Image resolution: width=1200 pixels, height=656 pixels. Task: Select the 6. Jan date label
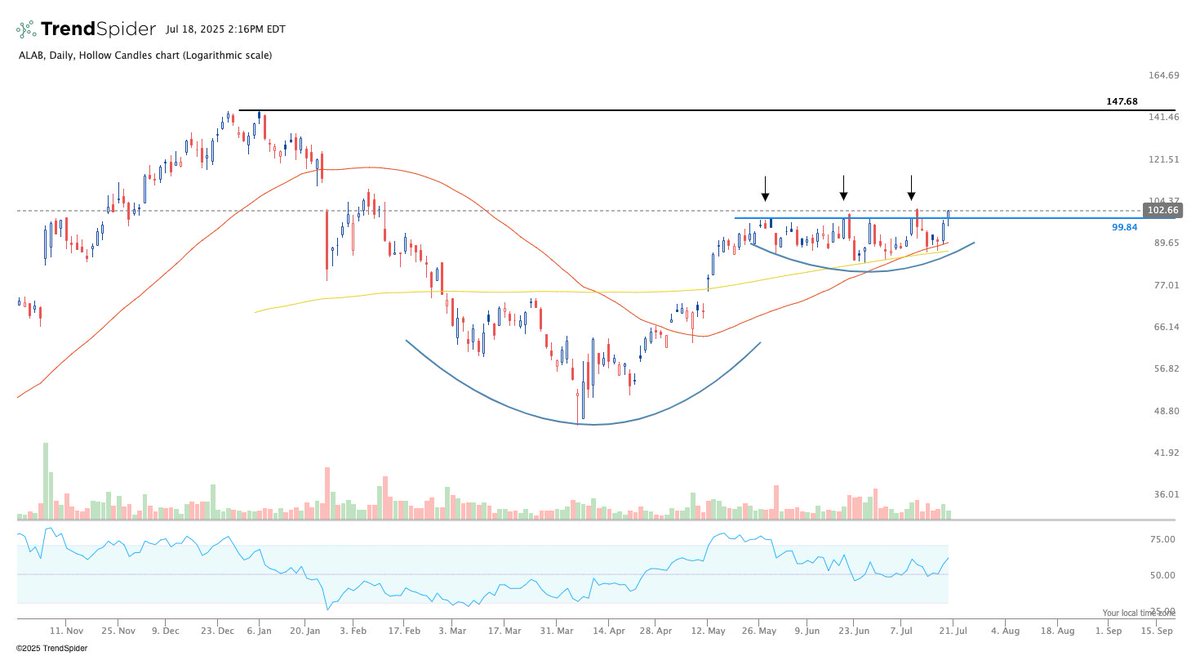click(260, 632)
